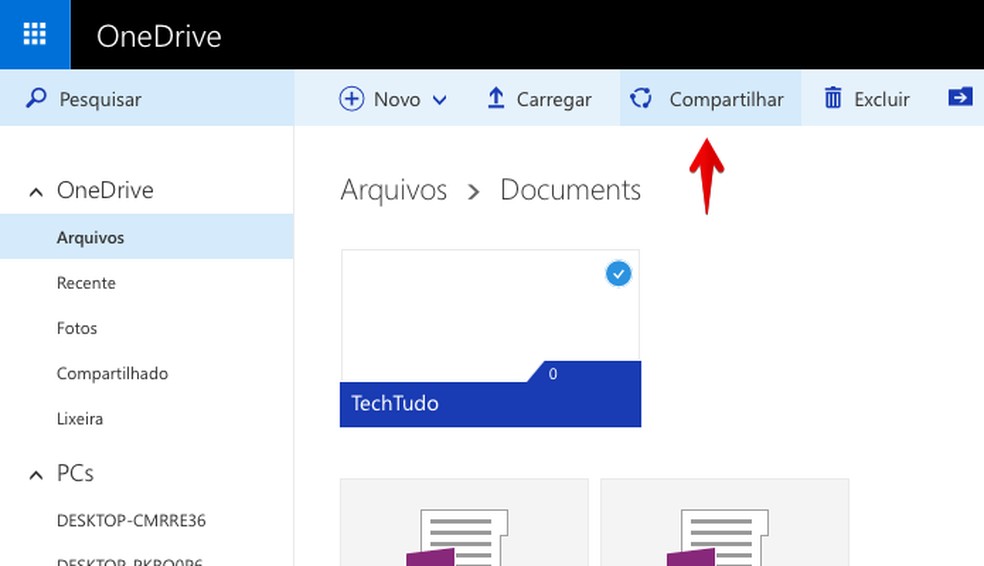Uncheck the TechTudo folder selection checkmark
This screenshot has width=984, height=566.
tap(619, 273)
